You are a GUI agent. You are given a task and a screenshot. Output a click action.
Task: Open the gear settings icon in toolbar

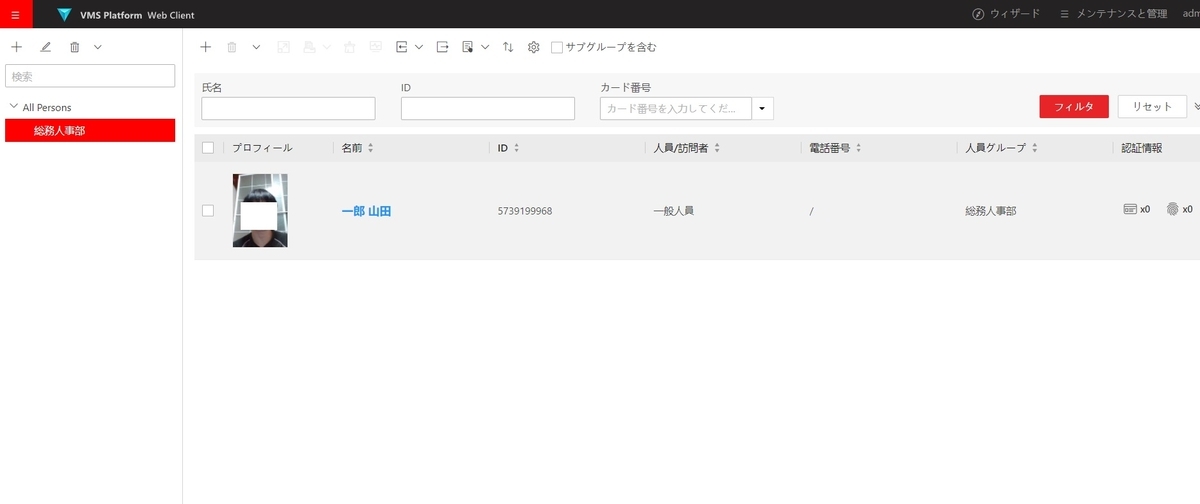click(534, 47)
